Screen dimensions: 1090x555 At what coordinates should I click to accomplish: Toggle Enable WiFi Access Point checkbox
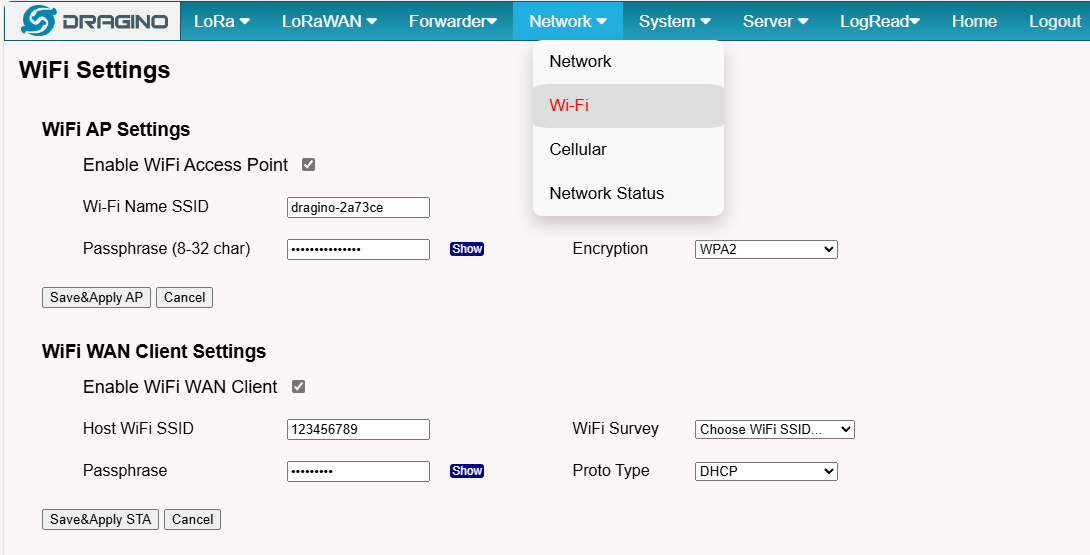tap(309, 165)
